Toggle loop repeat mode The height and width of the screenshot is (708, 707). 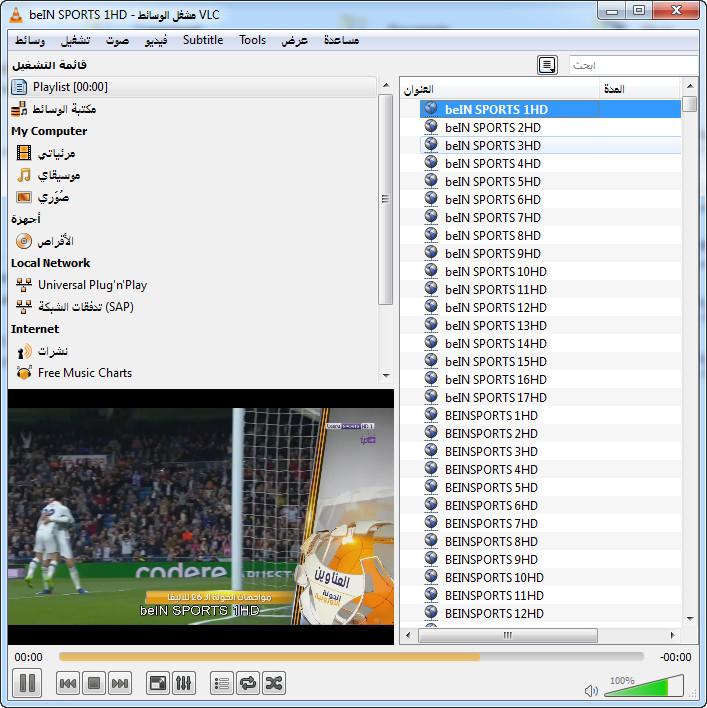pyautogui.click(x=248, y=683)
